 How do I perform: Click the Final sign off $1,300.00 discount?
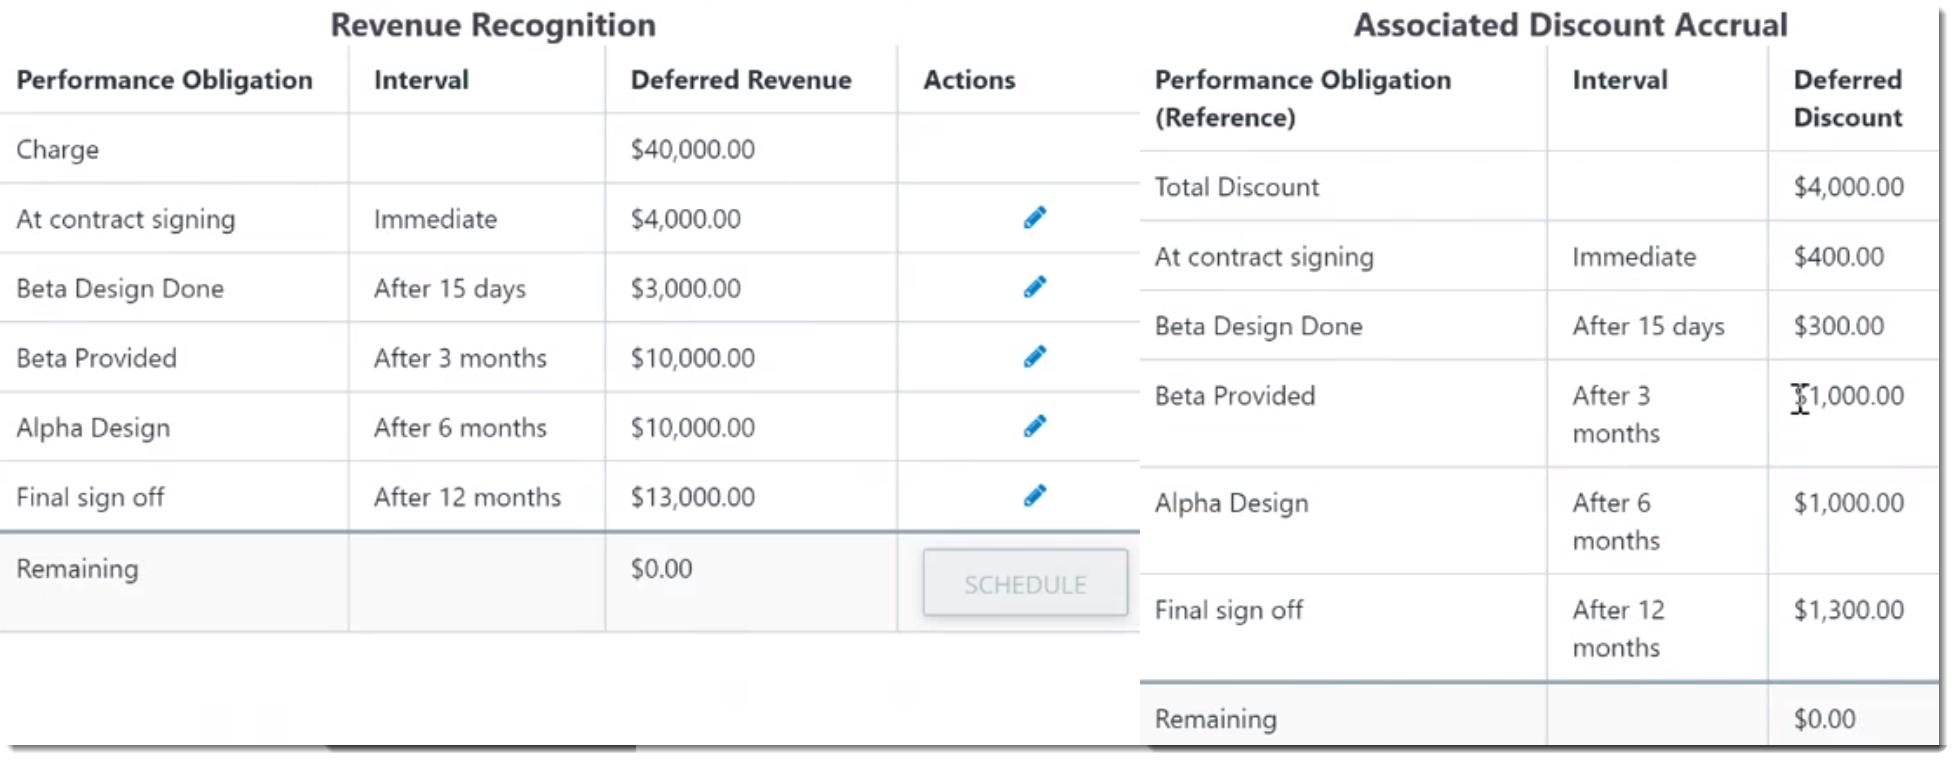point(1848,610)
